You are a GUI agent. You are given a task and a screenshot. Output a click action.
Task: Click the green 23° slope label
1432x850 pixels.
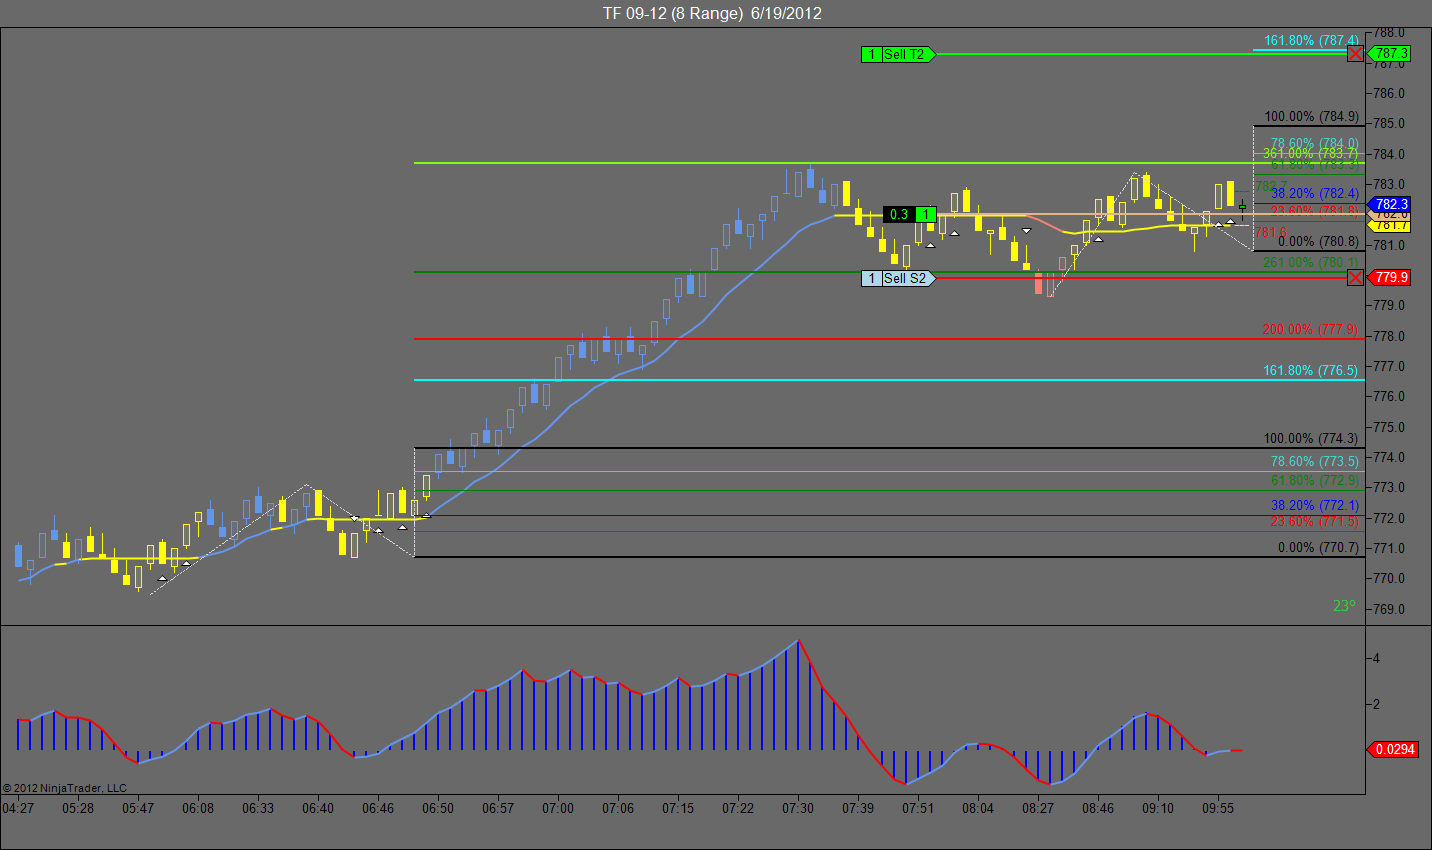tap(1344, 606)
